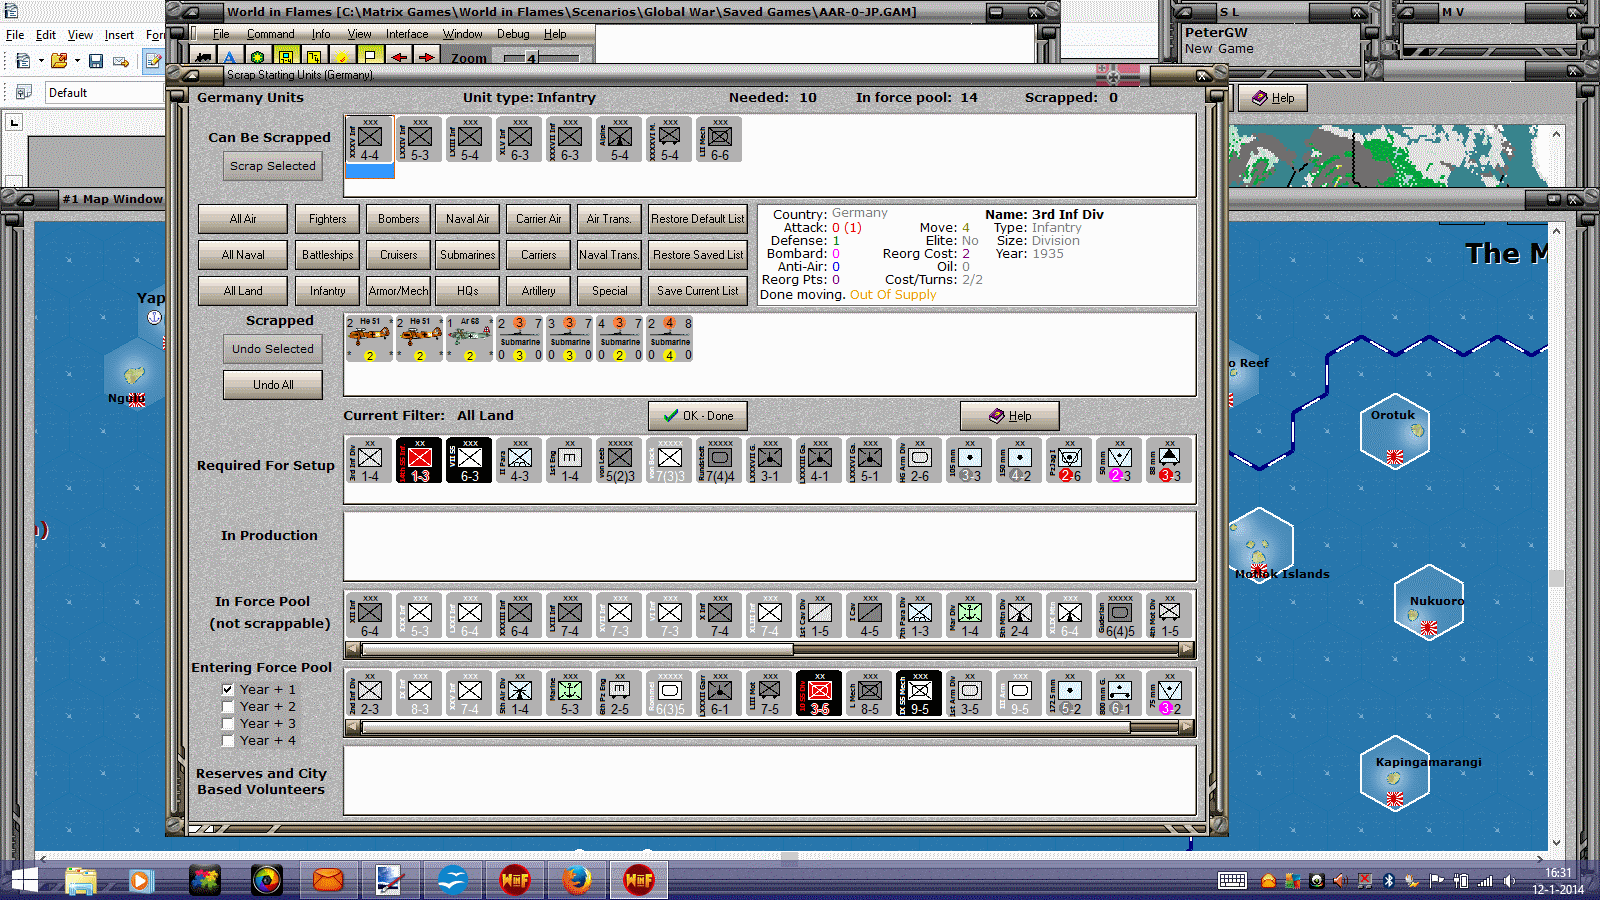
Task: Click left arrow of Entering Force Pool scrollbar
Action: [353, 728]
